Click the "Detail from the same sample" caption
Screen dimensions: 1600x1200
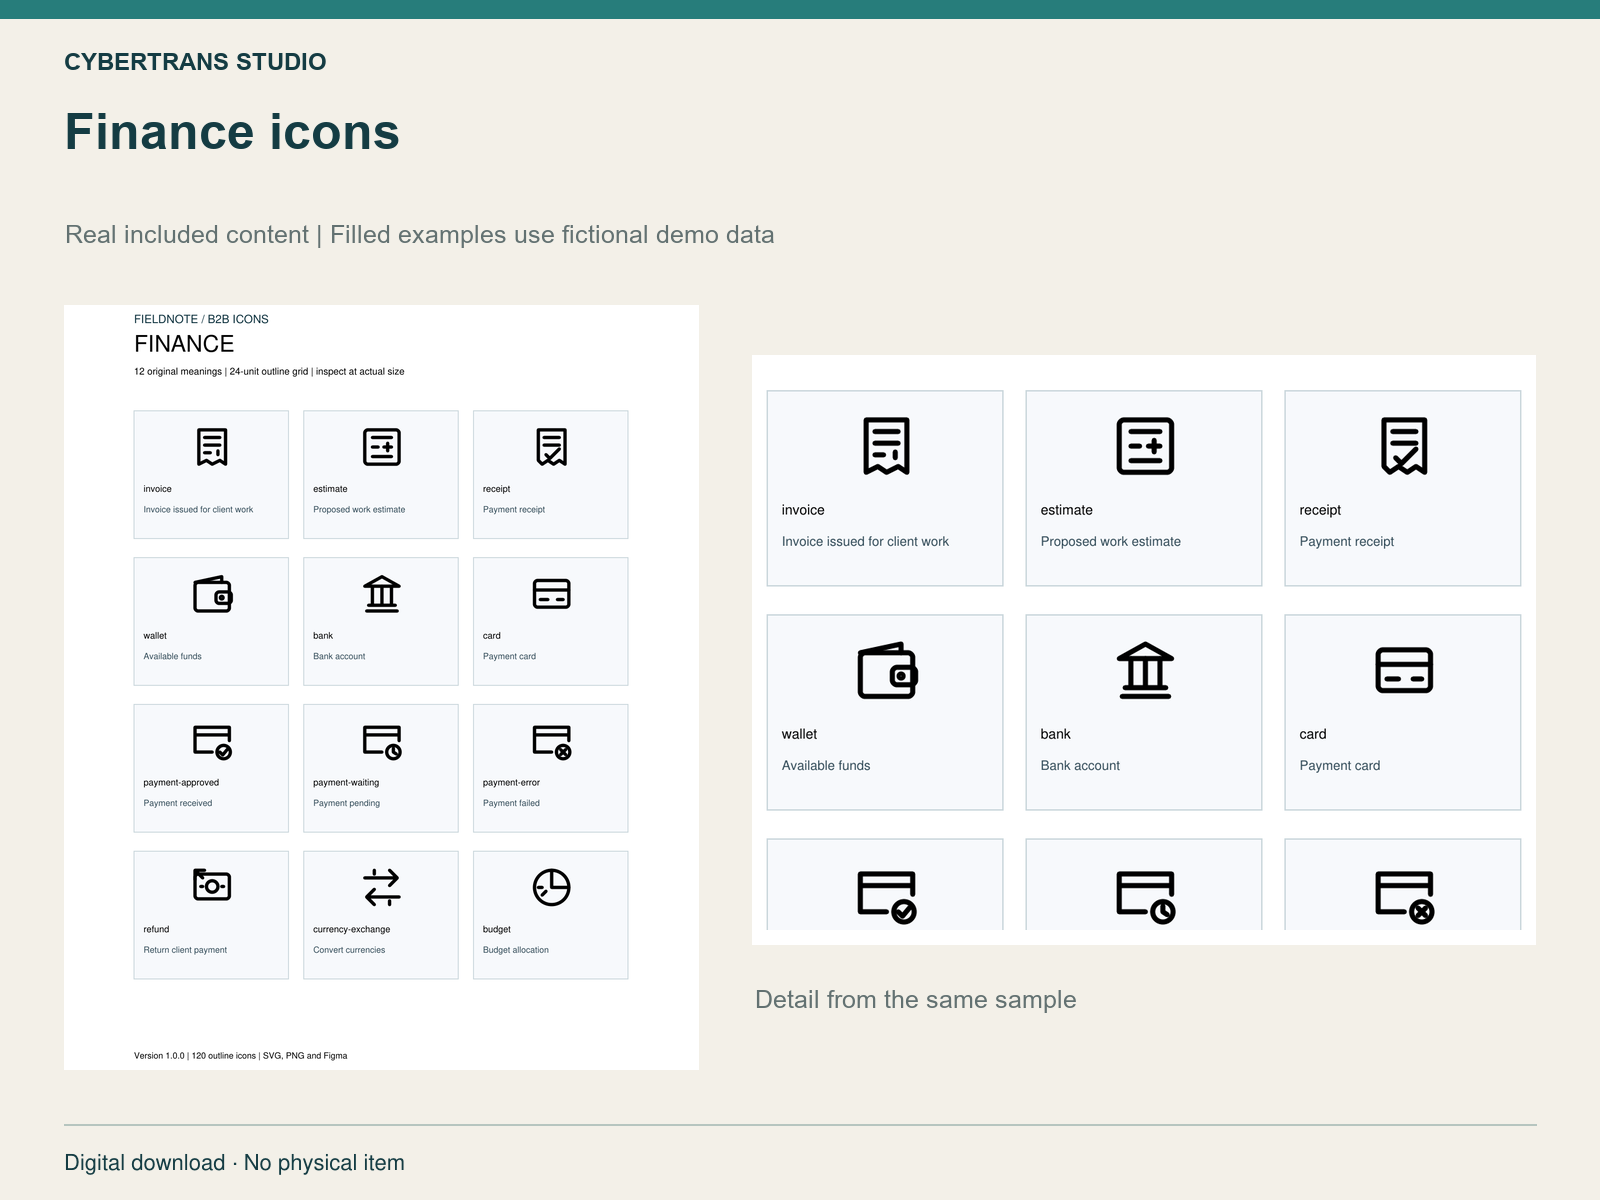[916, 1000]
